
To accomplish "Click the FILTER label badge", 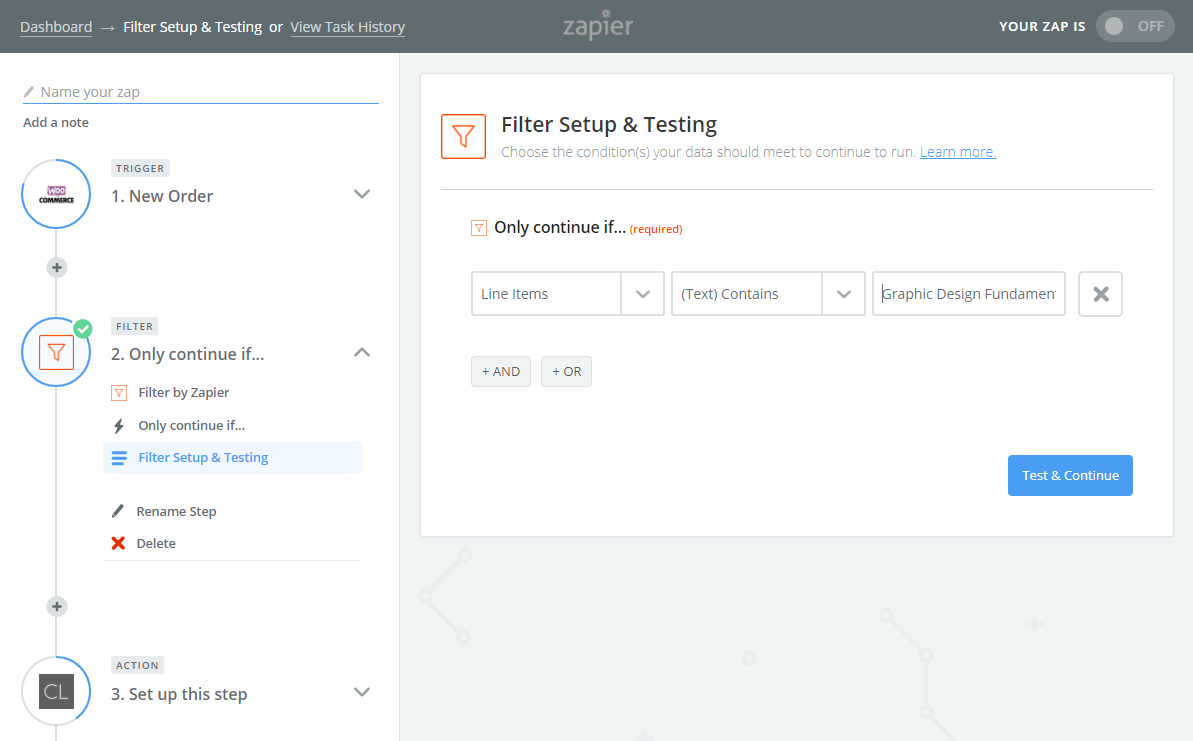I will tap(135, 326).
